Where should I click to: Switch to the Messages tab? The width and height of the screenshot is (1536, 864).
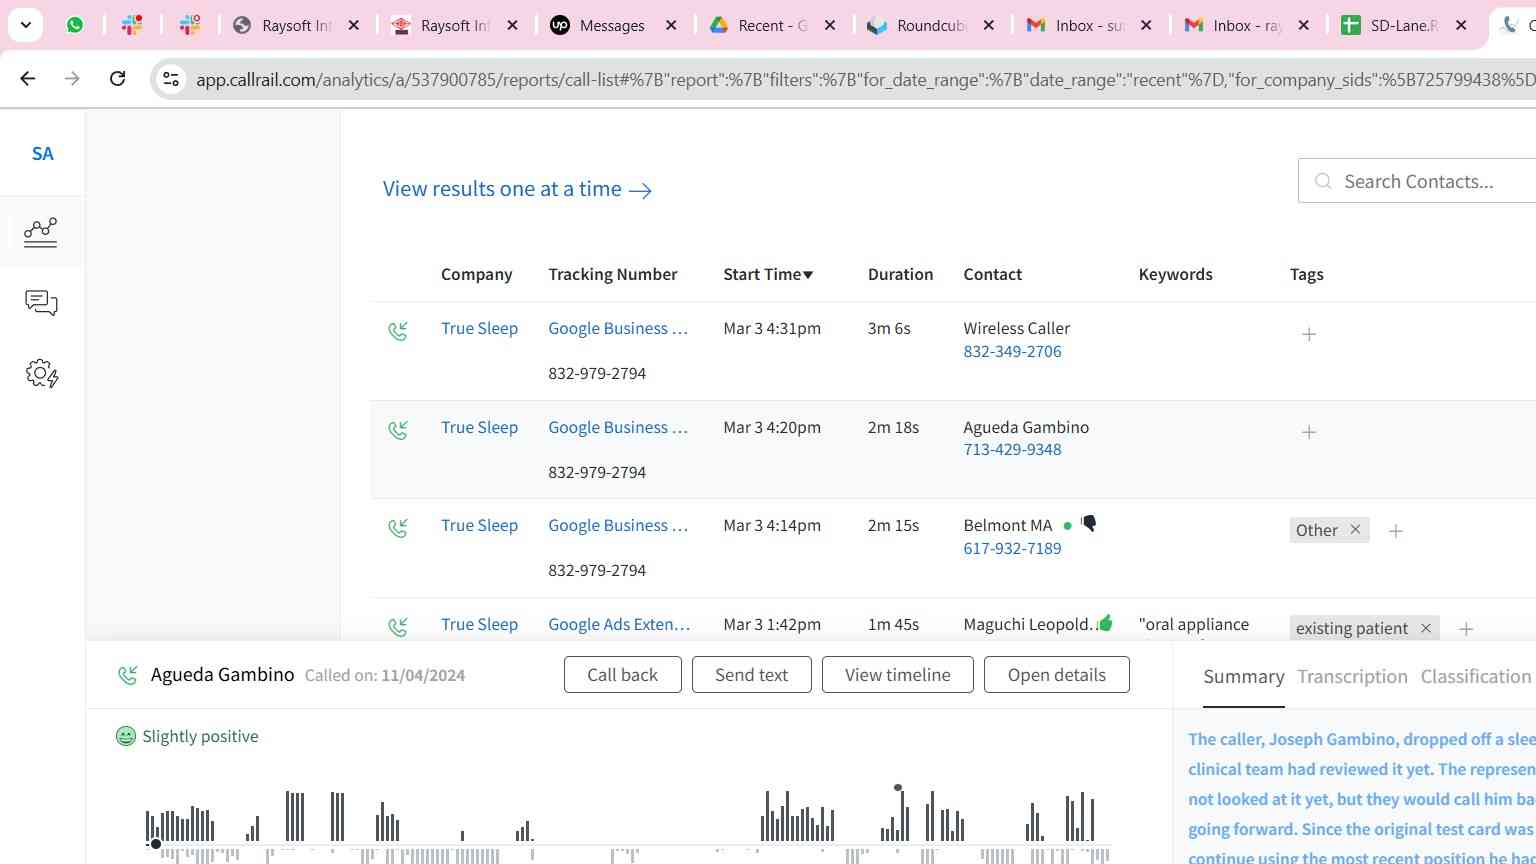coord(614,25)
